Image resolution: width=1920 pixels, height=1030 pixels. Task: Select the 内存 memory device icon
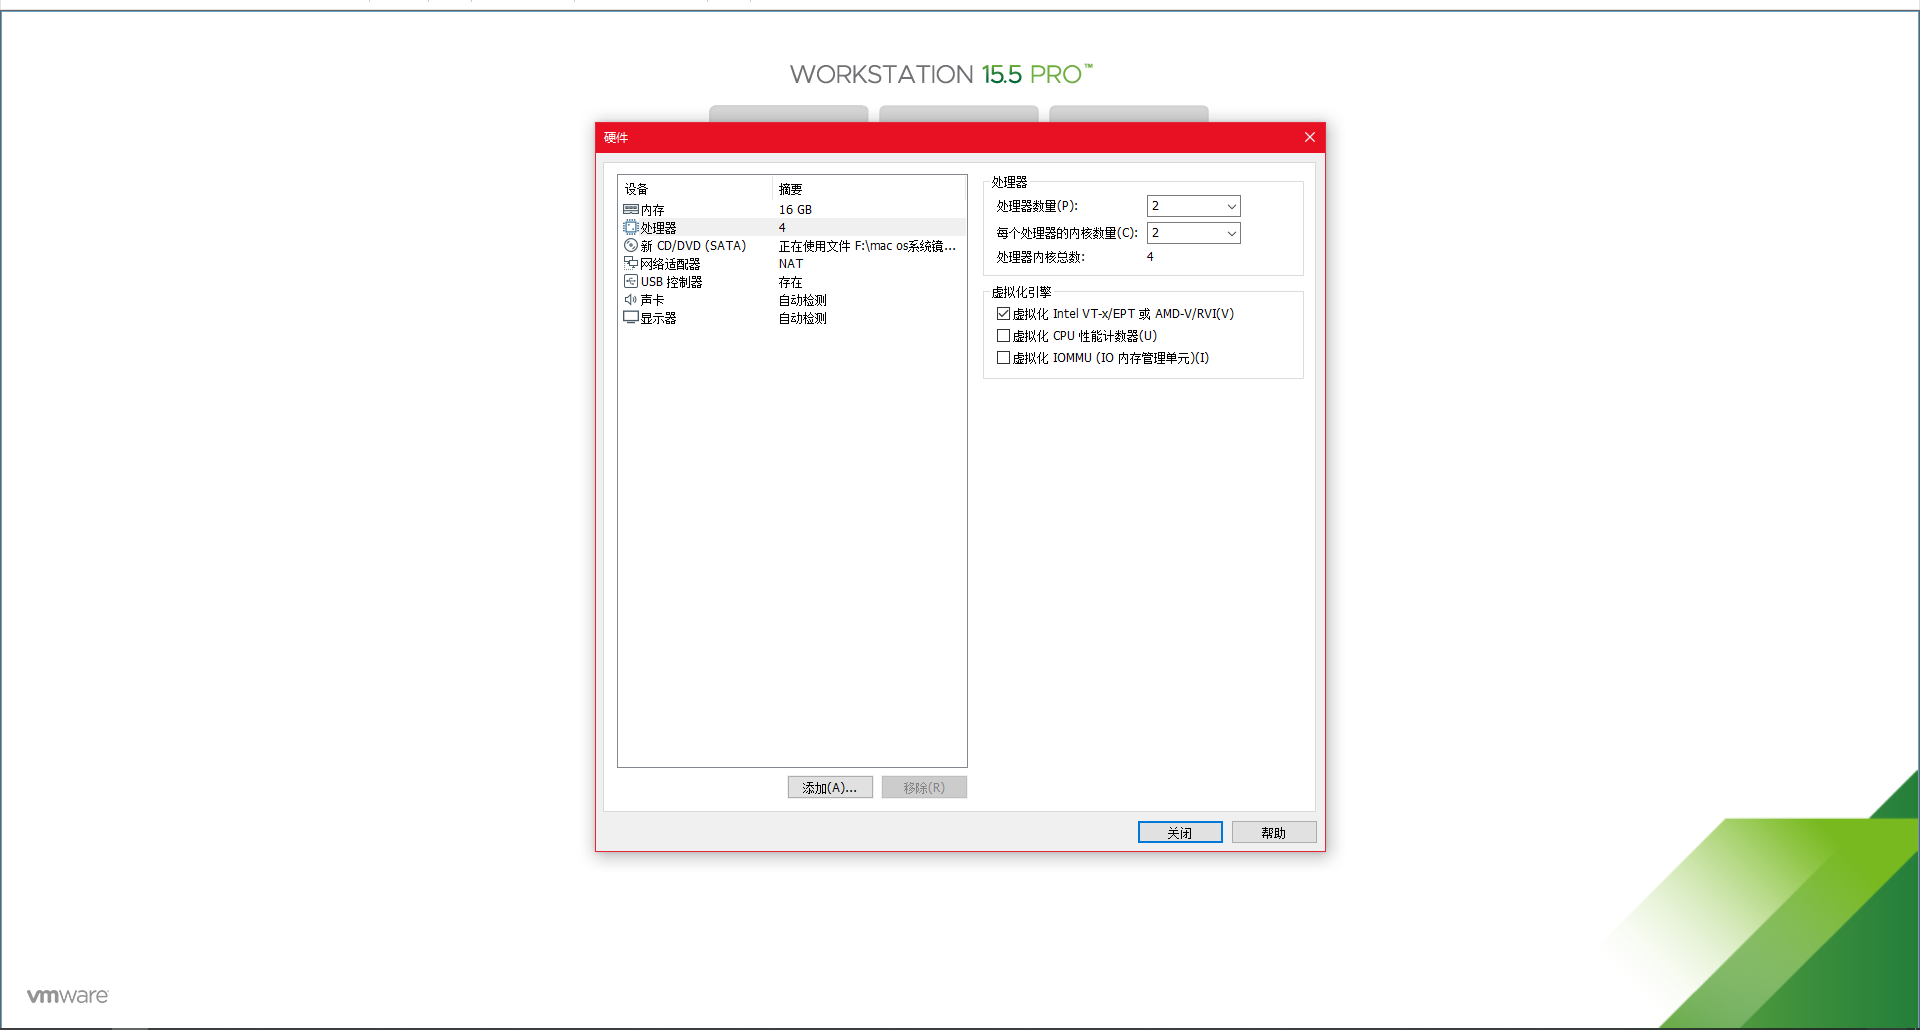631,210
